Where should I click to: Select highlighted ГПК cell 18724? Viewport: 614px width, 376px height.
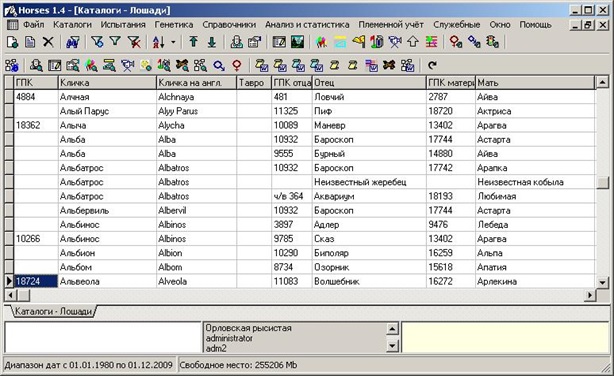coord(36,281)
